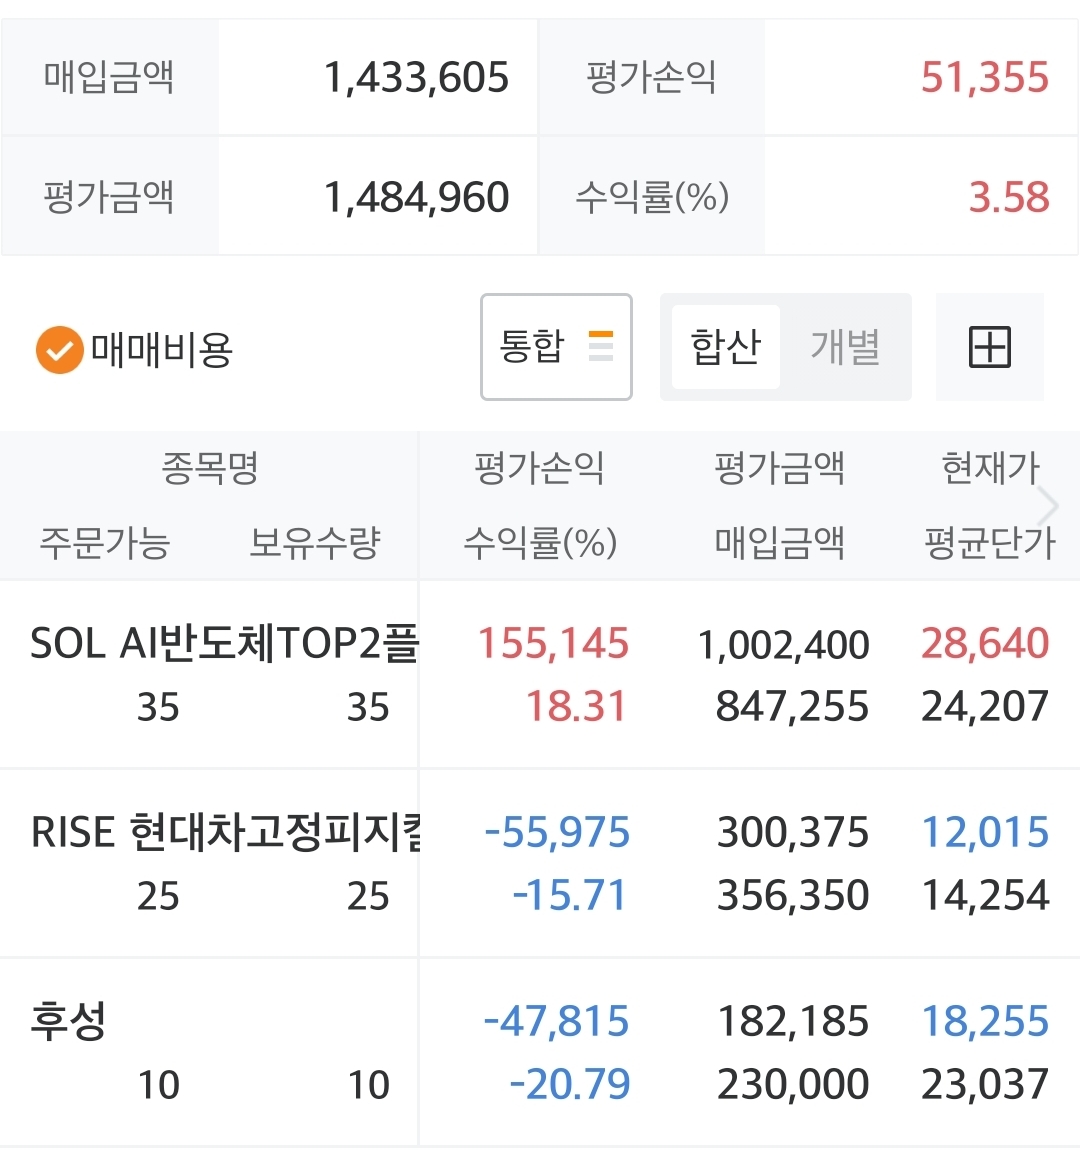Click the 평균단가 column header
The width and height of the screenshot is (1080, 1166).
[x=990, y=542]
